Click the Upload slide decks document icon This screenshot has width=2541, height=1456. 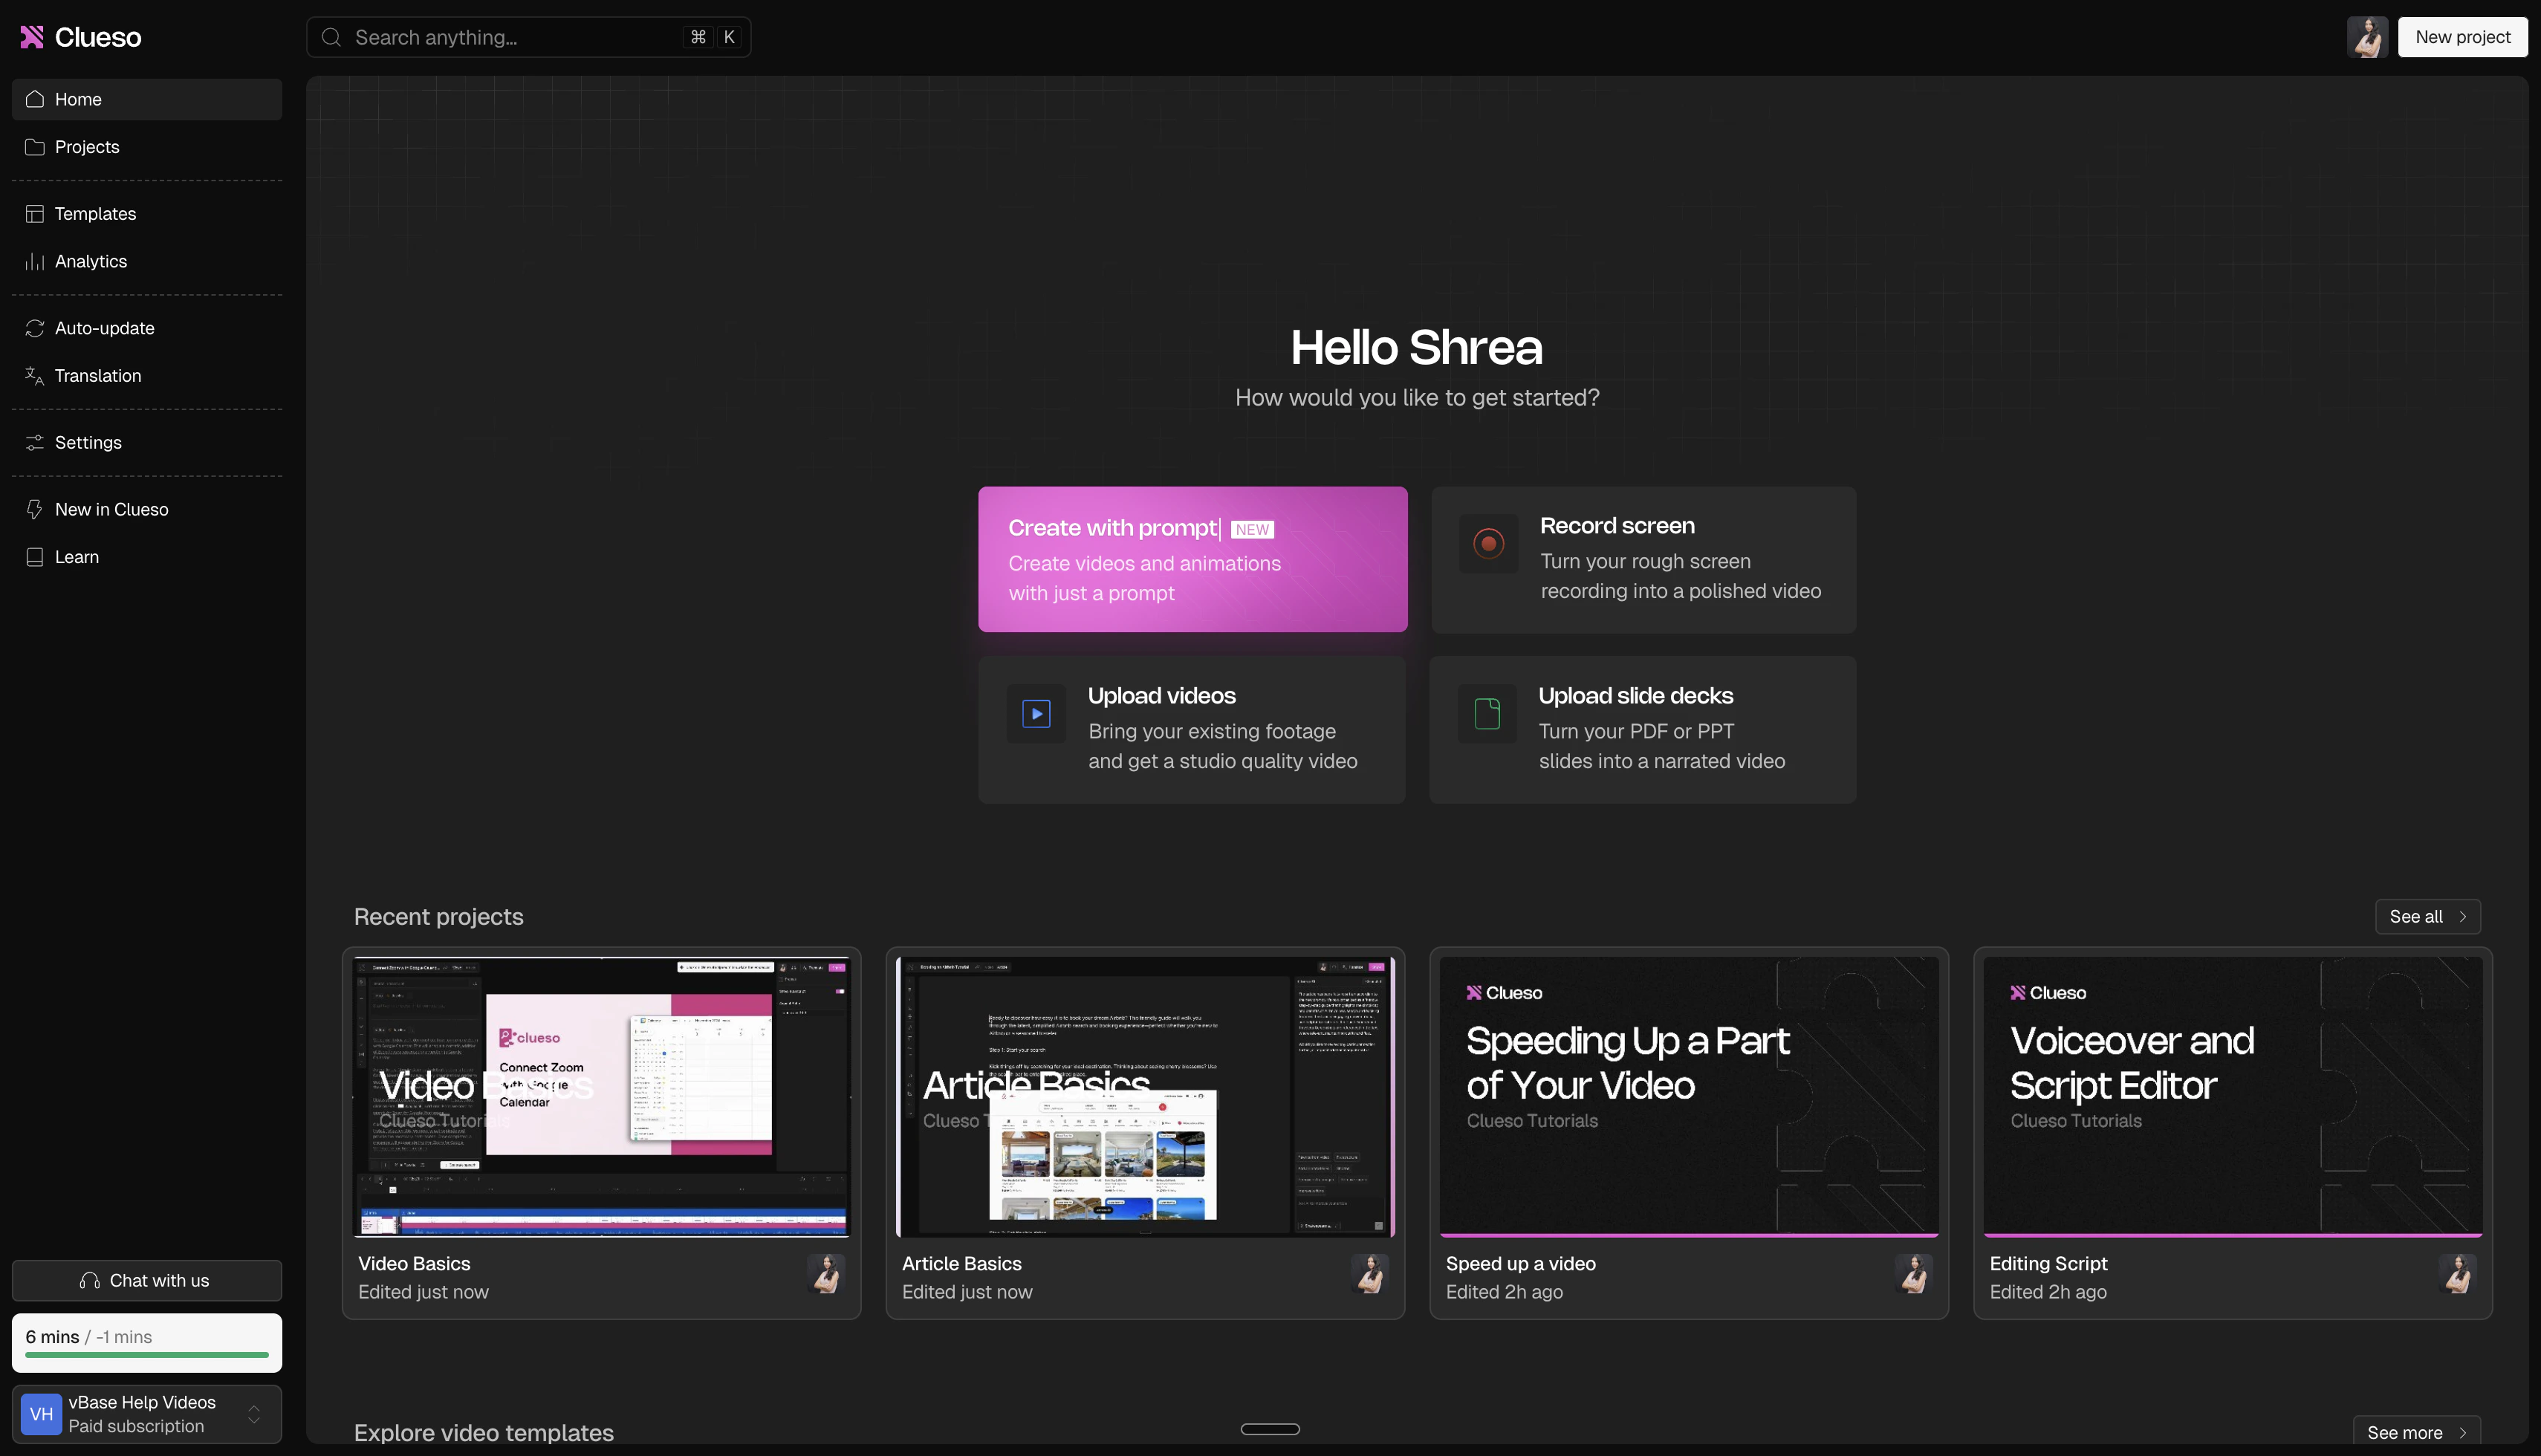tap(1487, 713)
